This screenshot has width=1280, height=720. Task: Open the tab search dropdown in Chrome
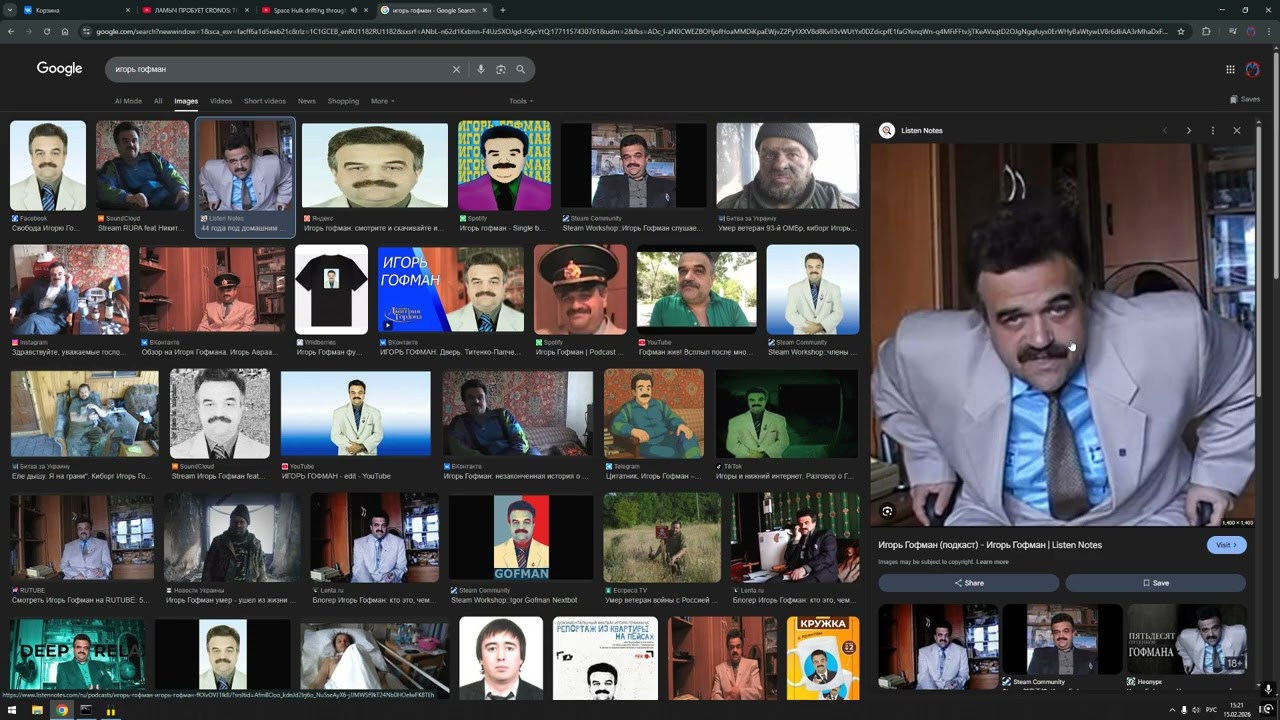(x=9, y=10)
